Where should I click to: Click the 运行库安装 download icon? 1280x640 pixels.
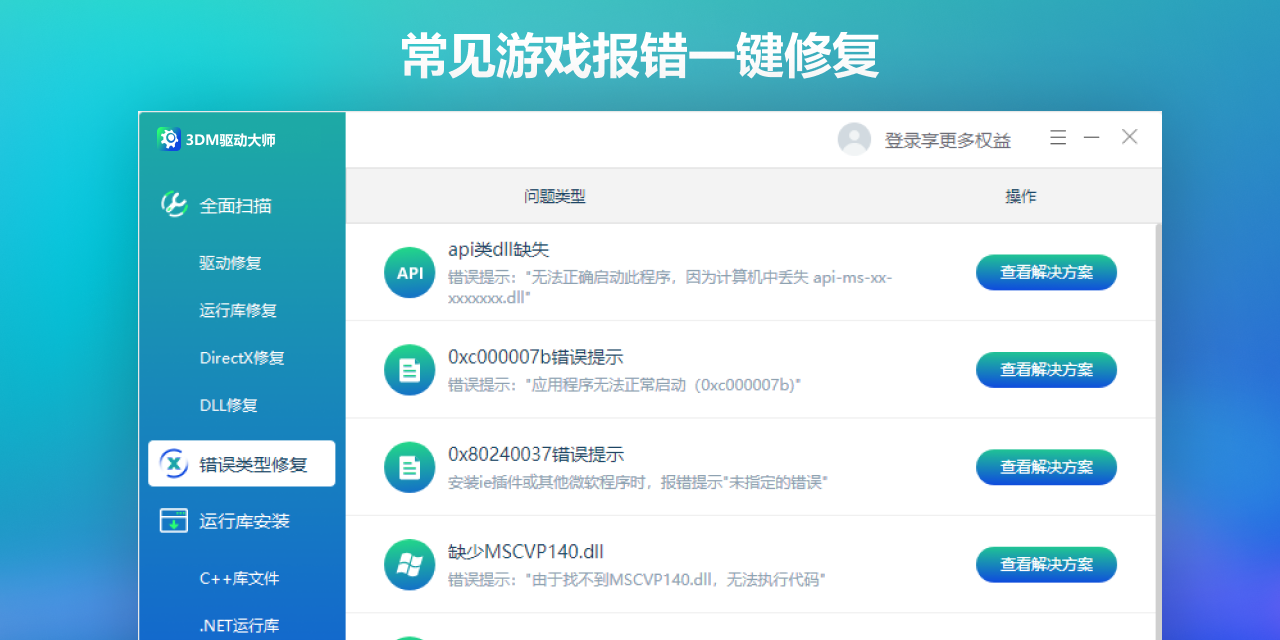click(174, 521)
